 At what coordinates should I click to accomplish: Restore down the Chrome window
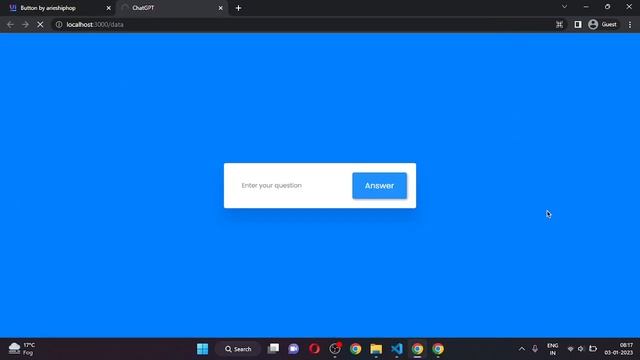pos(607,7)
